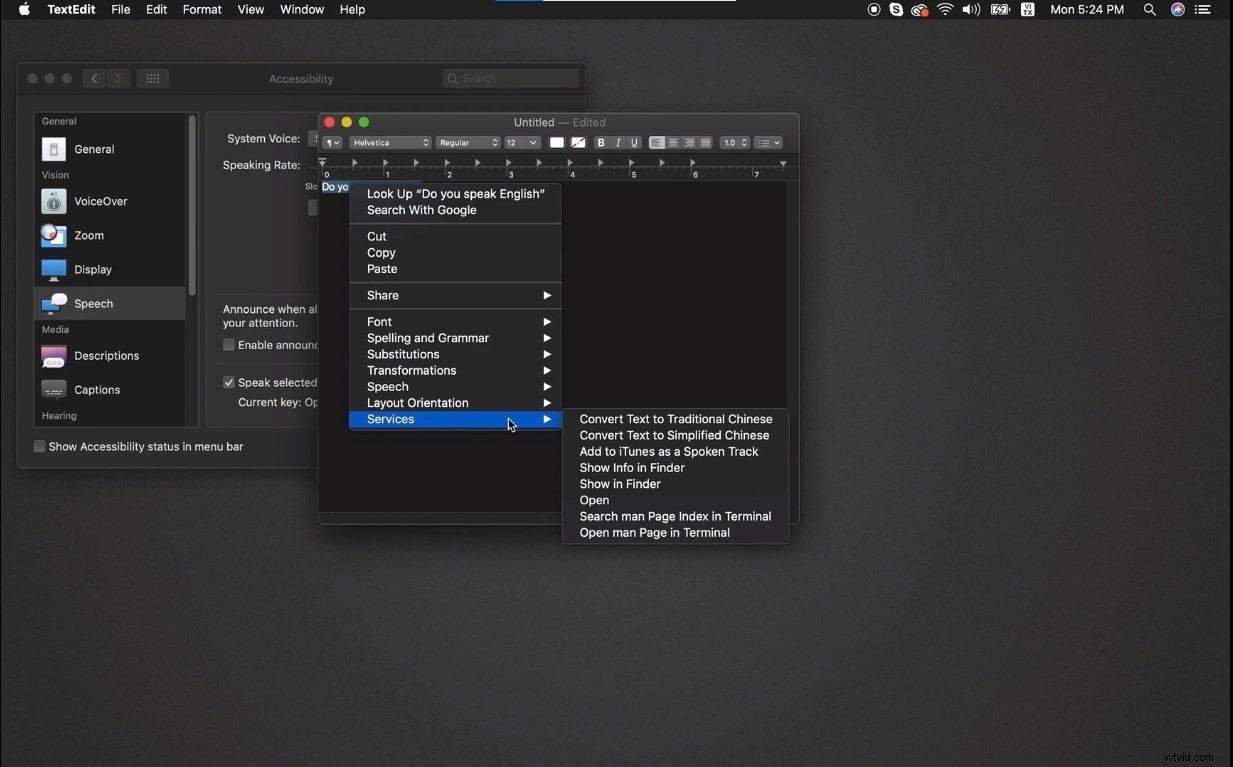Toggle the Speak selected text checkbox
Viewport: 1233px width, 767px height.
[x=229, y=382]
